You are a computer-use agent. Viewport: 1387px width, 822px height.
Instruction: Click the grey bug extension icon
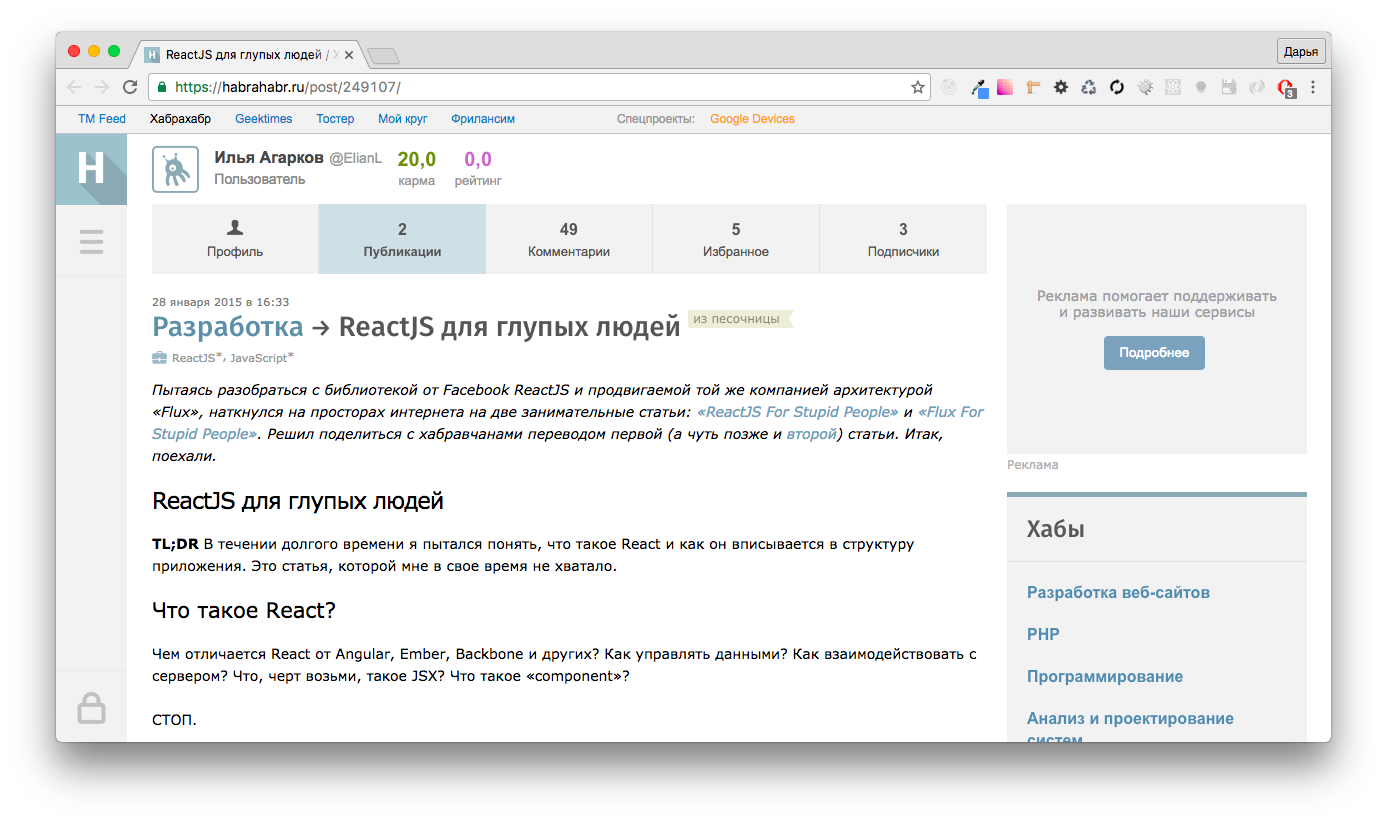[1145, 87]
